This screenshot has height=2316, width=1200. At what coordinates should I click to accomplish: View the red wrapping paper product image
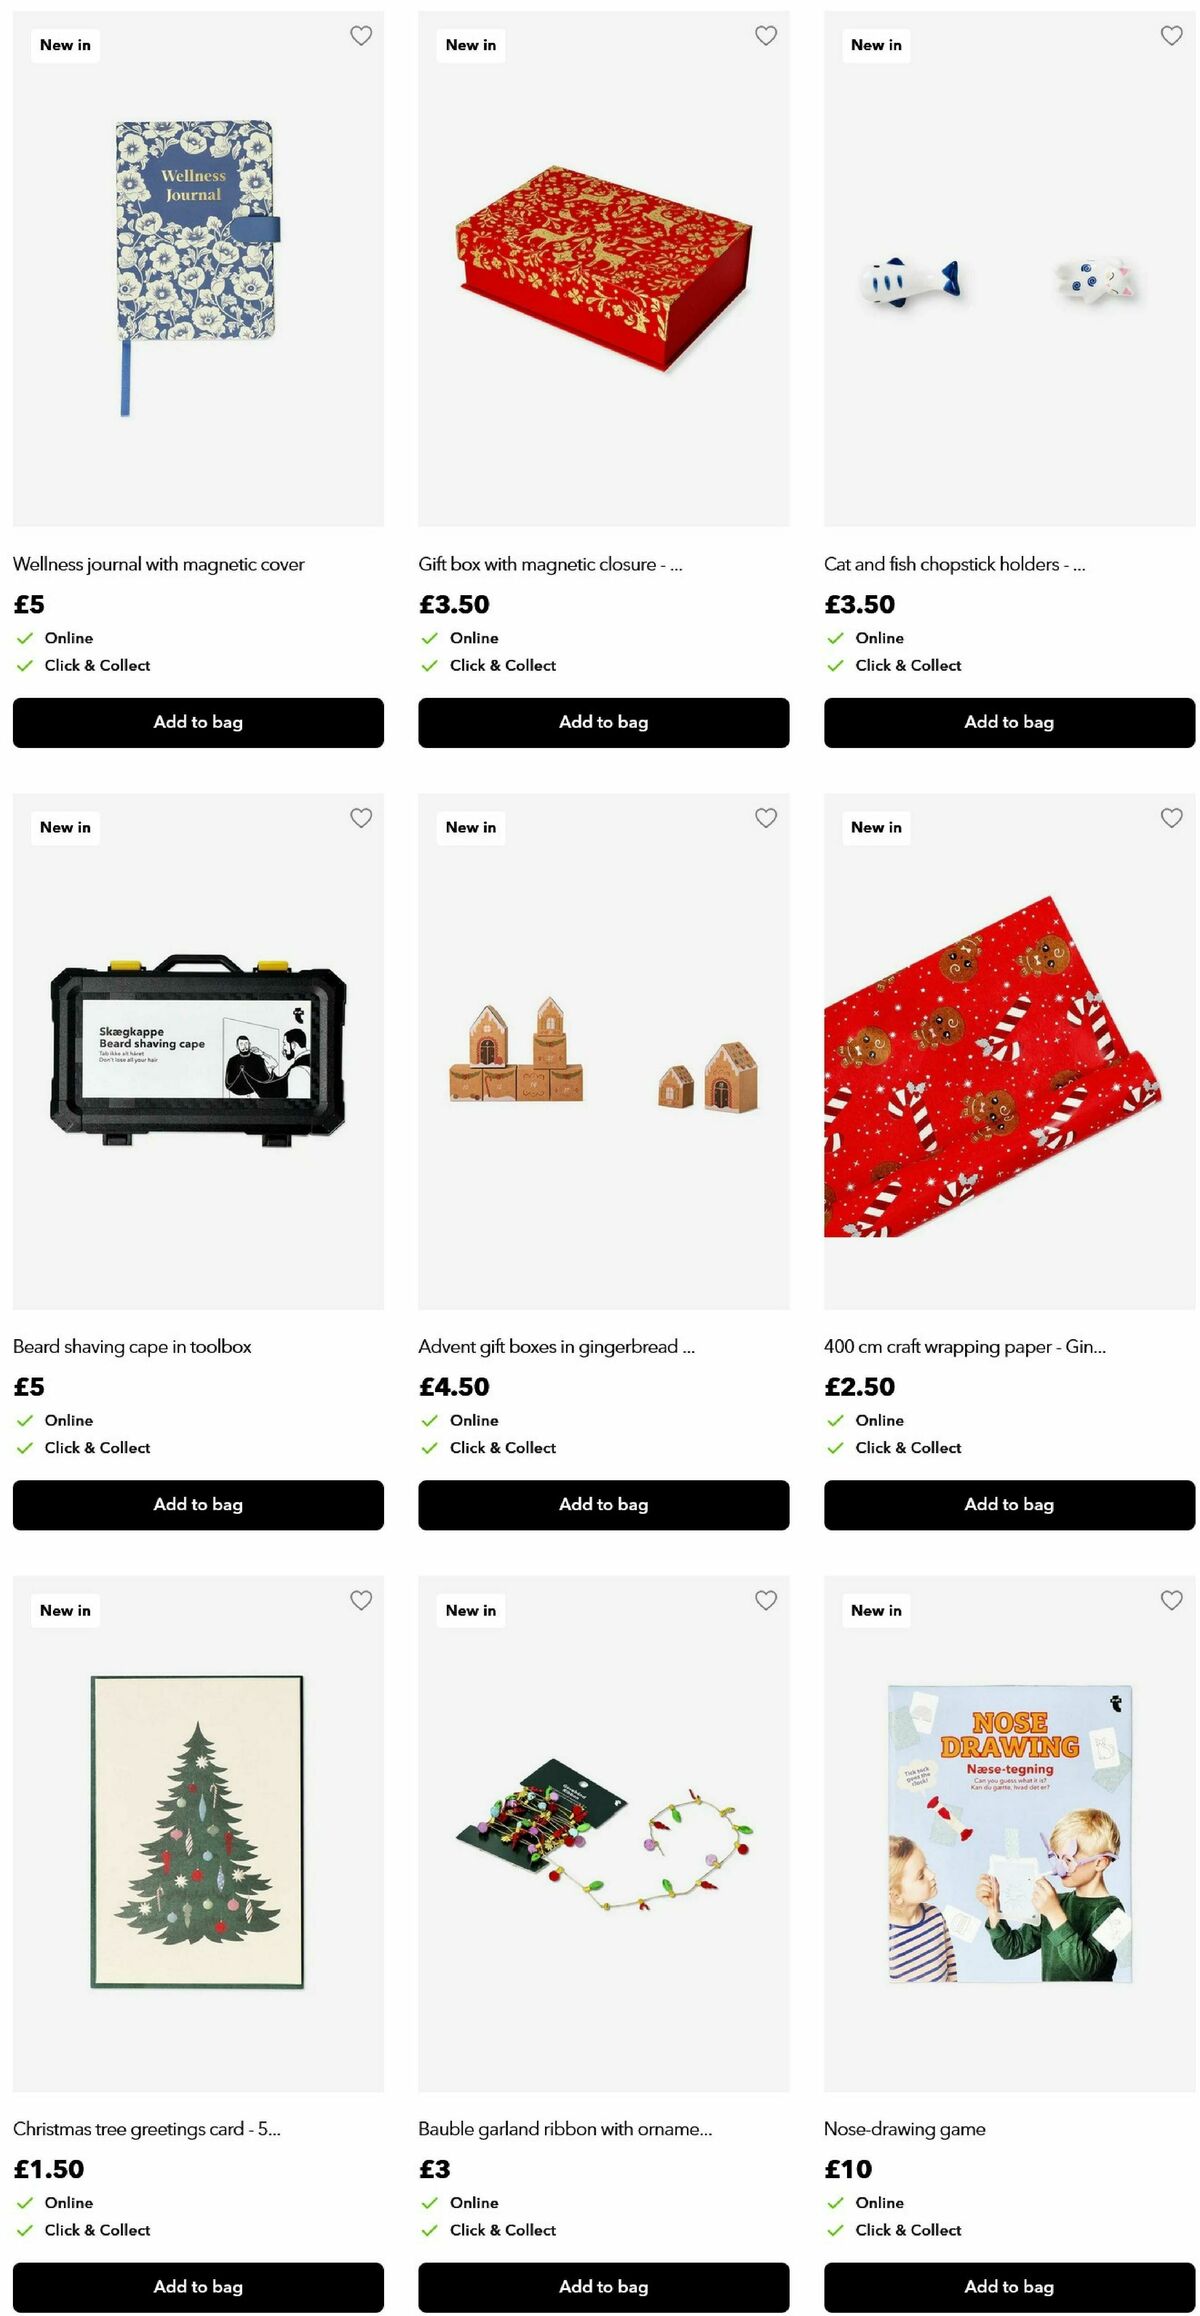pyautogui.click(x=1009, y=1052)
